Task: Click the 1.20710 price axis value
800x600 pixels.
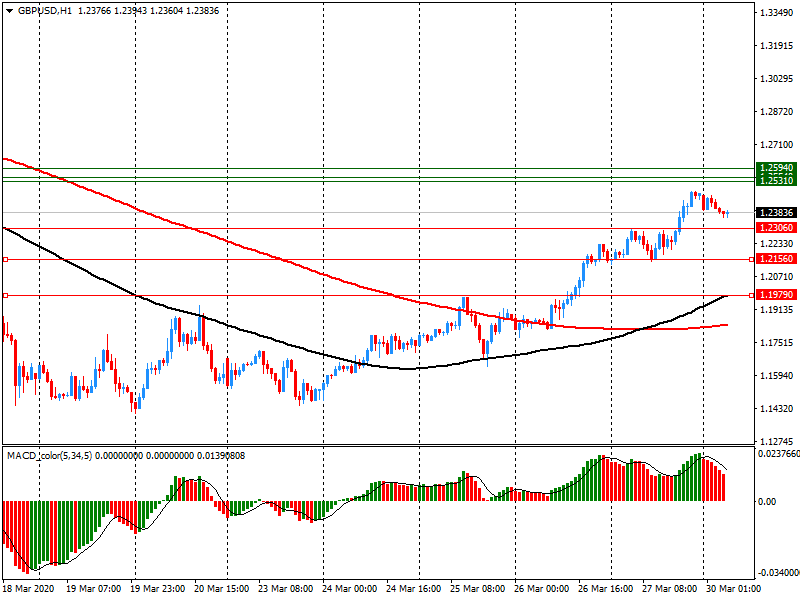Action: click(x=777, y=277)
